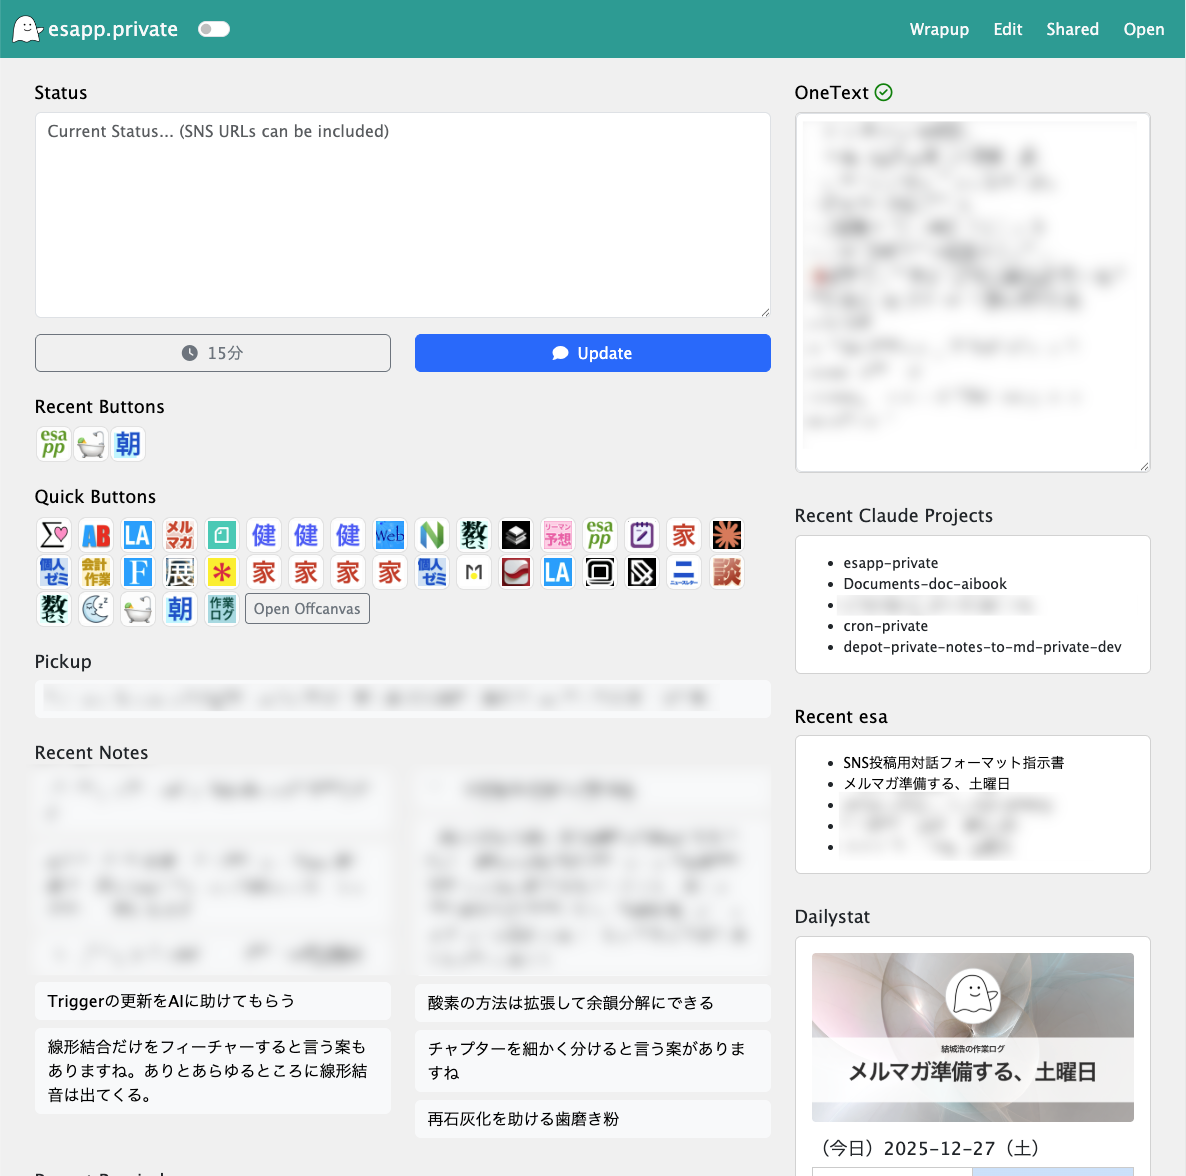The image size is (1186, 1176).
Task: Select the 作業ログ quick button
Action: (x=222, y=609)
